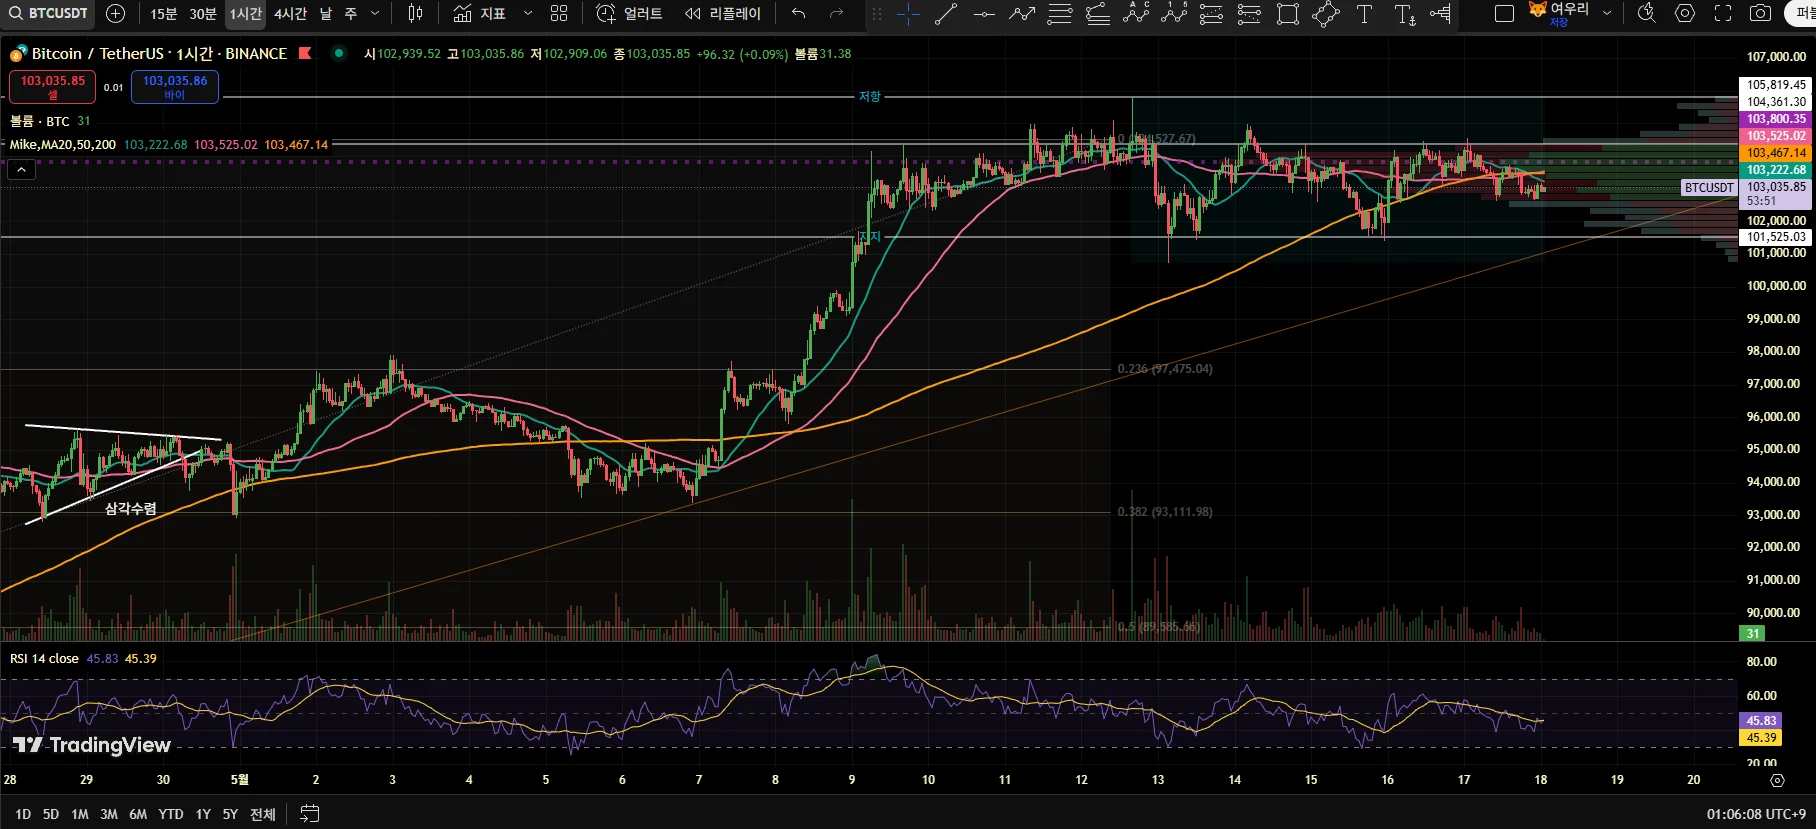Open the candlestick chart style selector
This screenshot has height=829, width=1816.
[415, 14]
